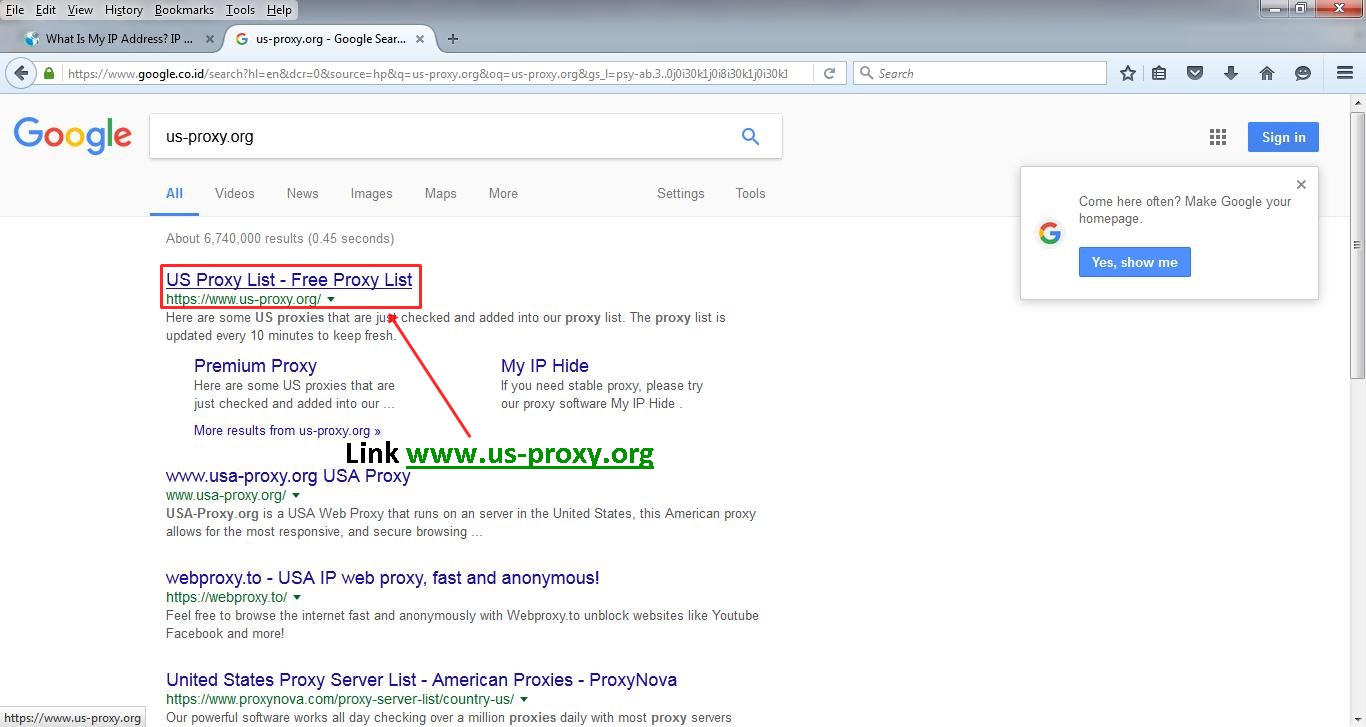Expand dropdown arrow beside webproxy.to URL
This screenshot has width=1366, height=727.
tap(297, 598)
